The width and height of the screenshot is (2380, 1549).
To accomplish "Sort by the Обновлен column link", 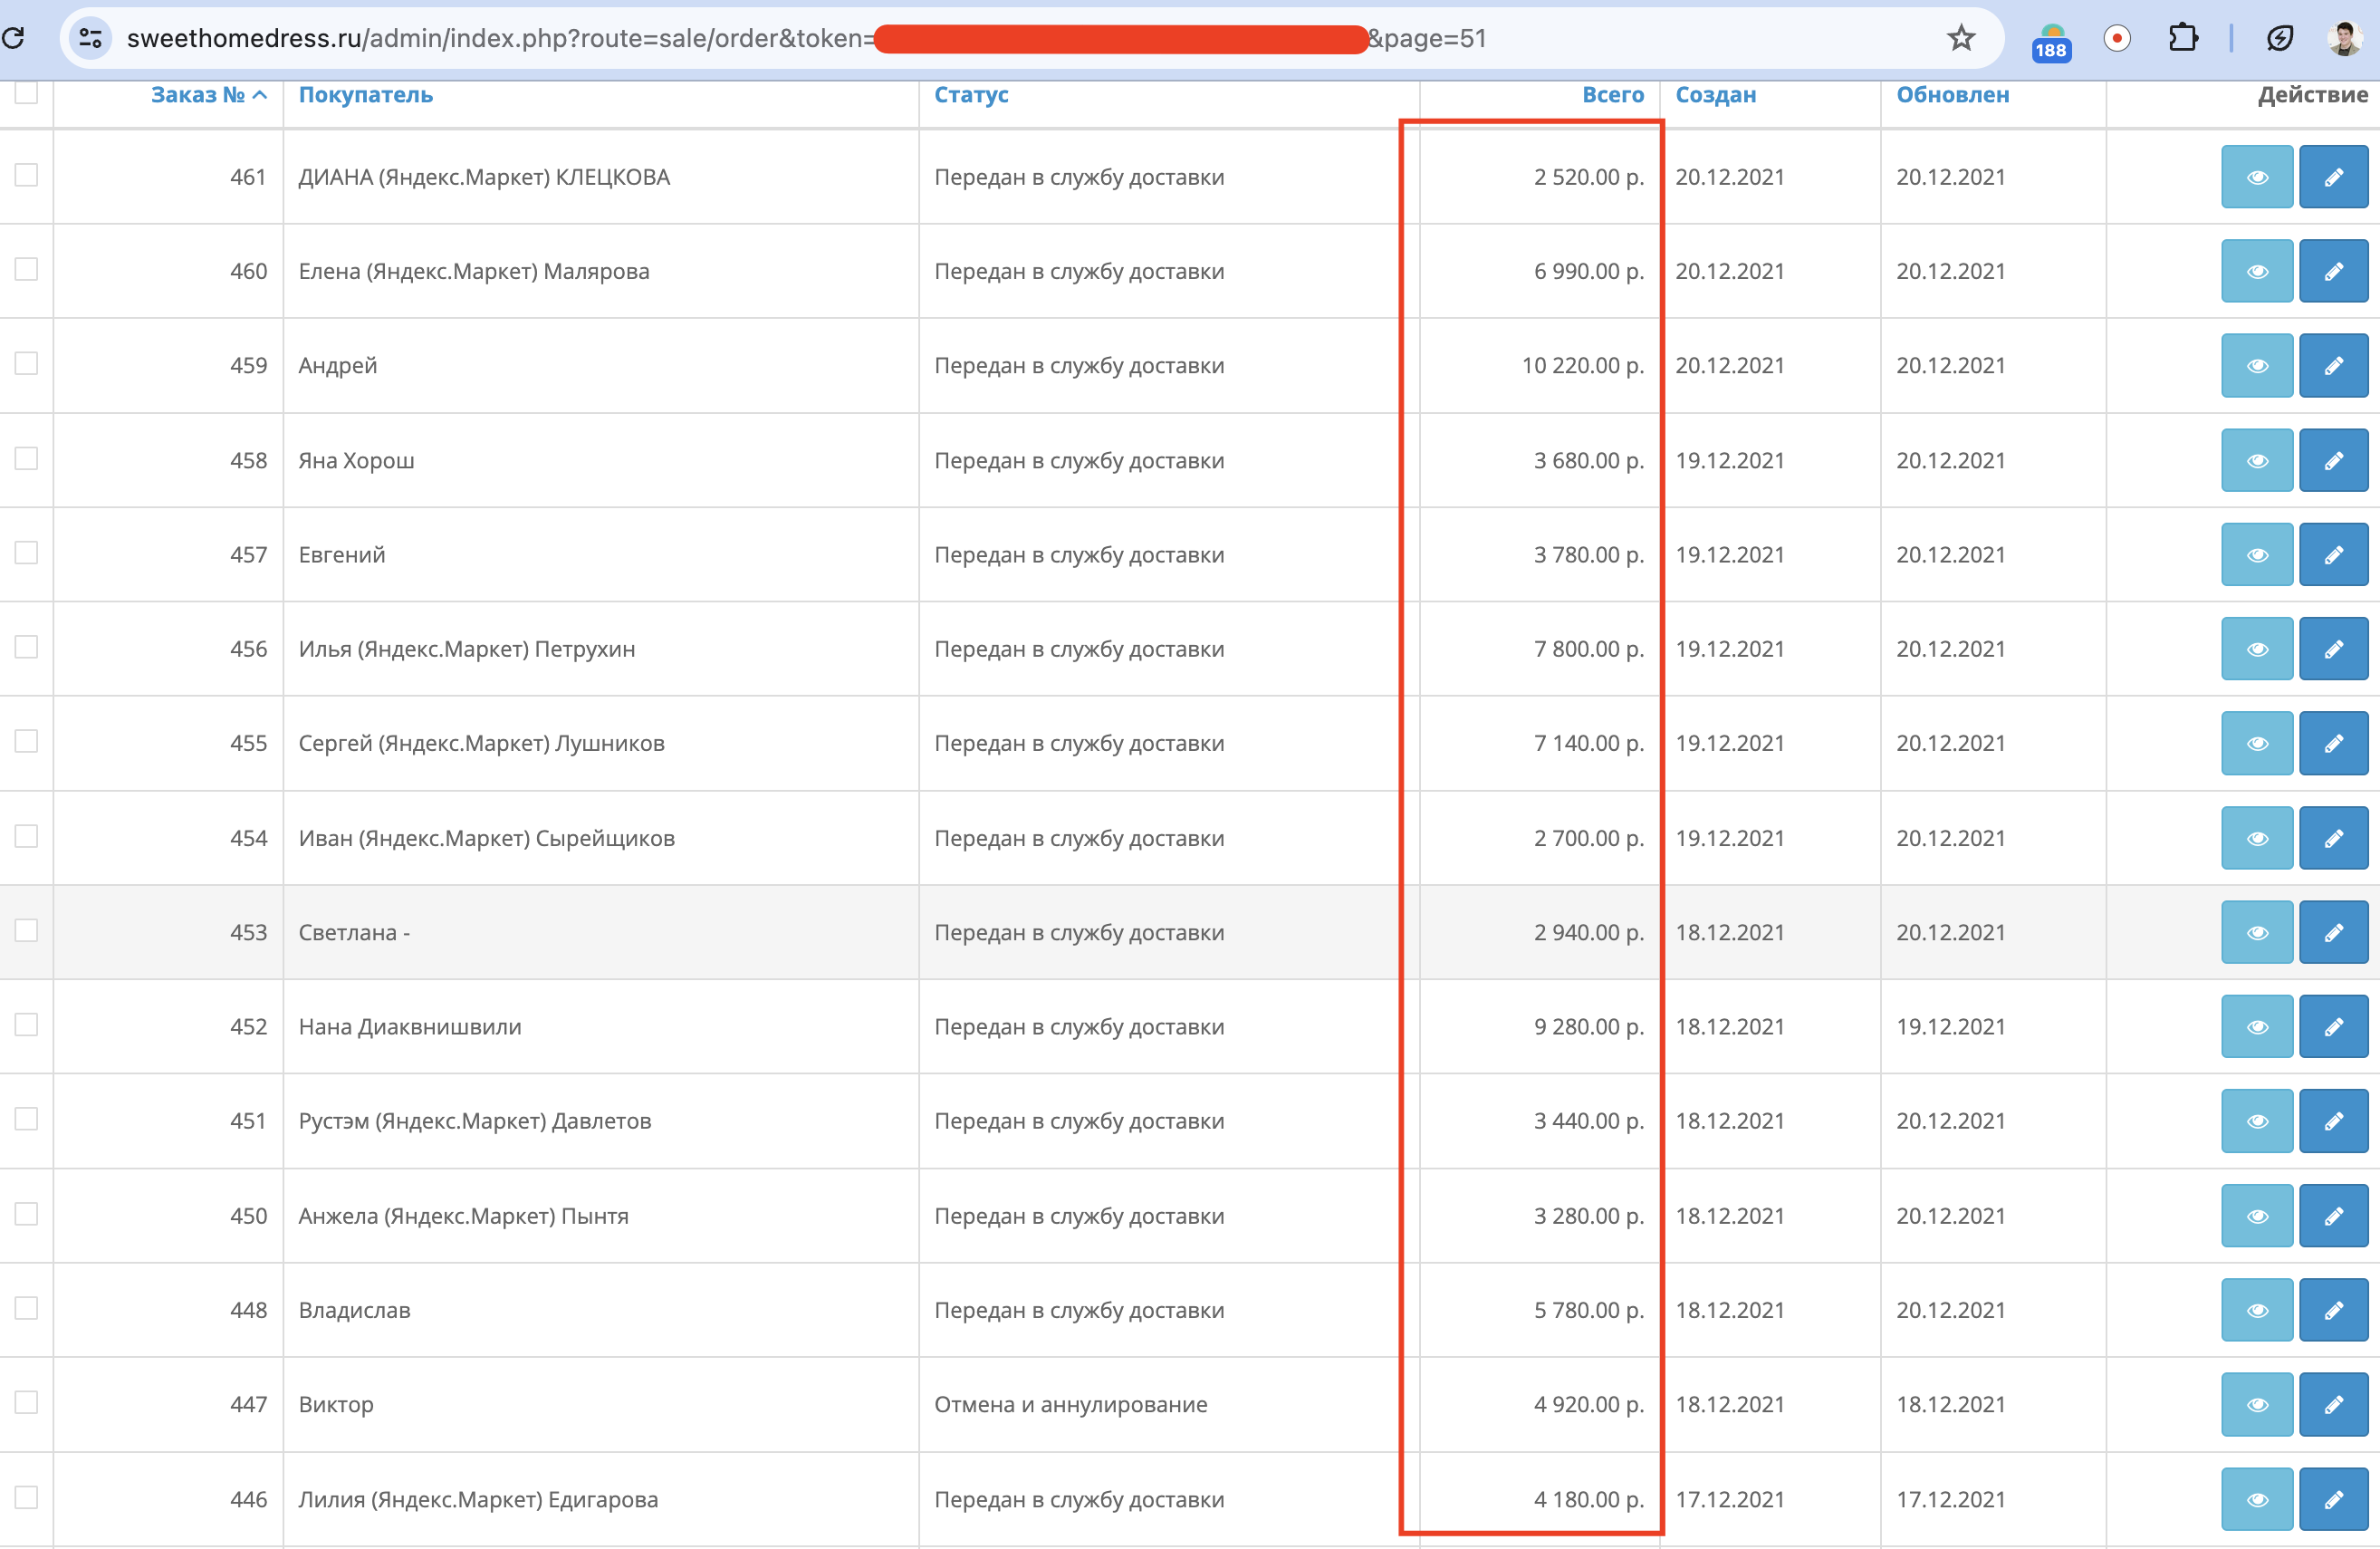I will point(1952,95).
